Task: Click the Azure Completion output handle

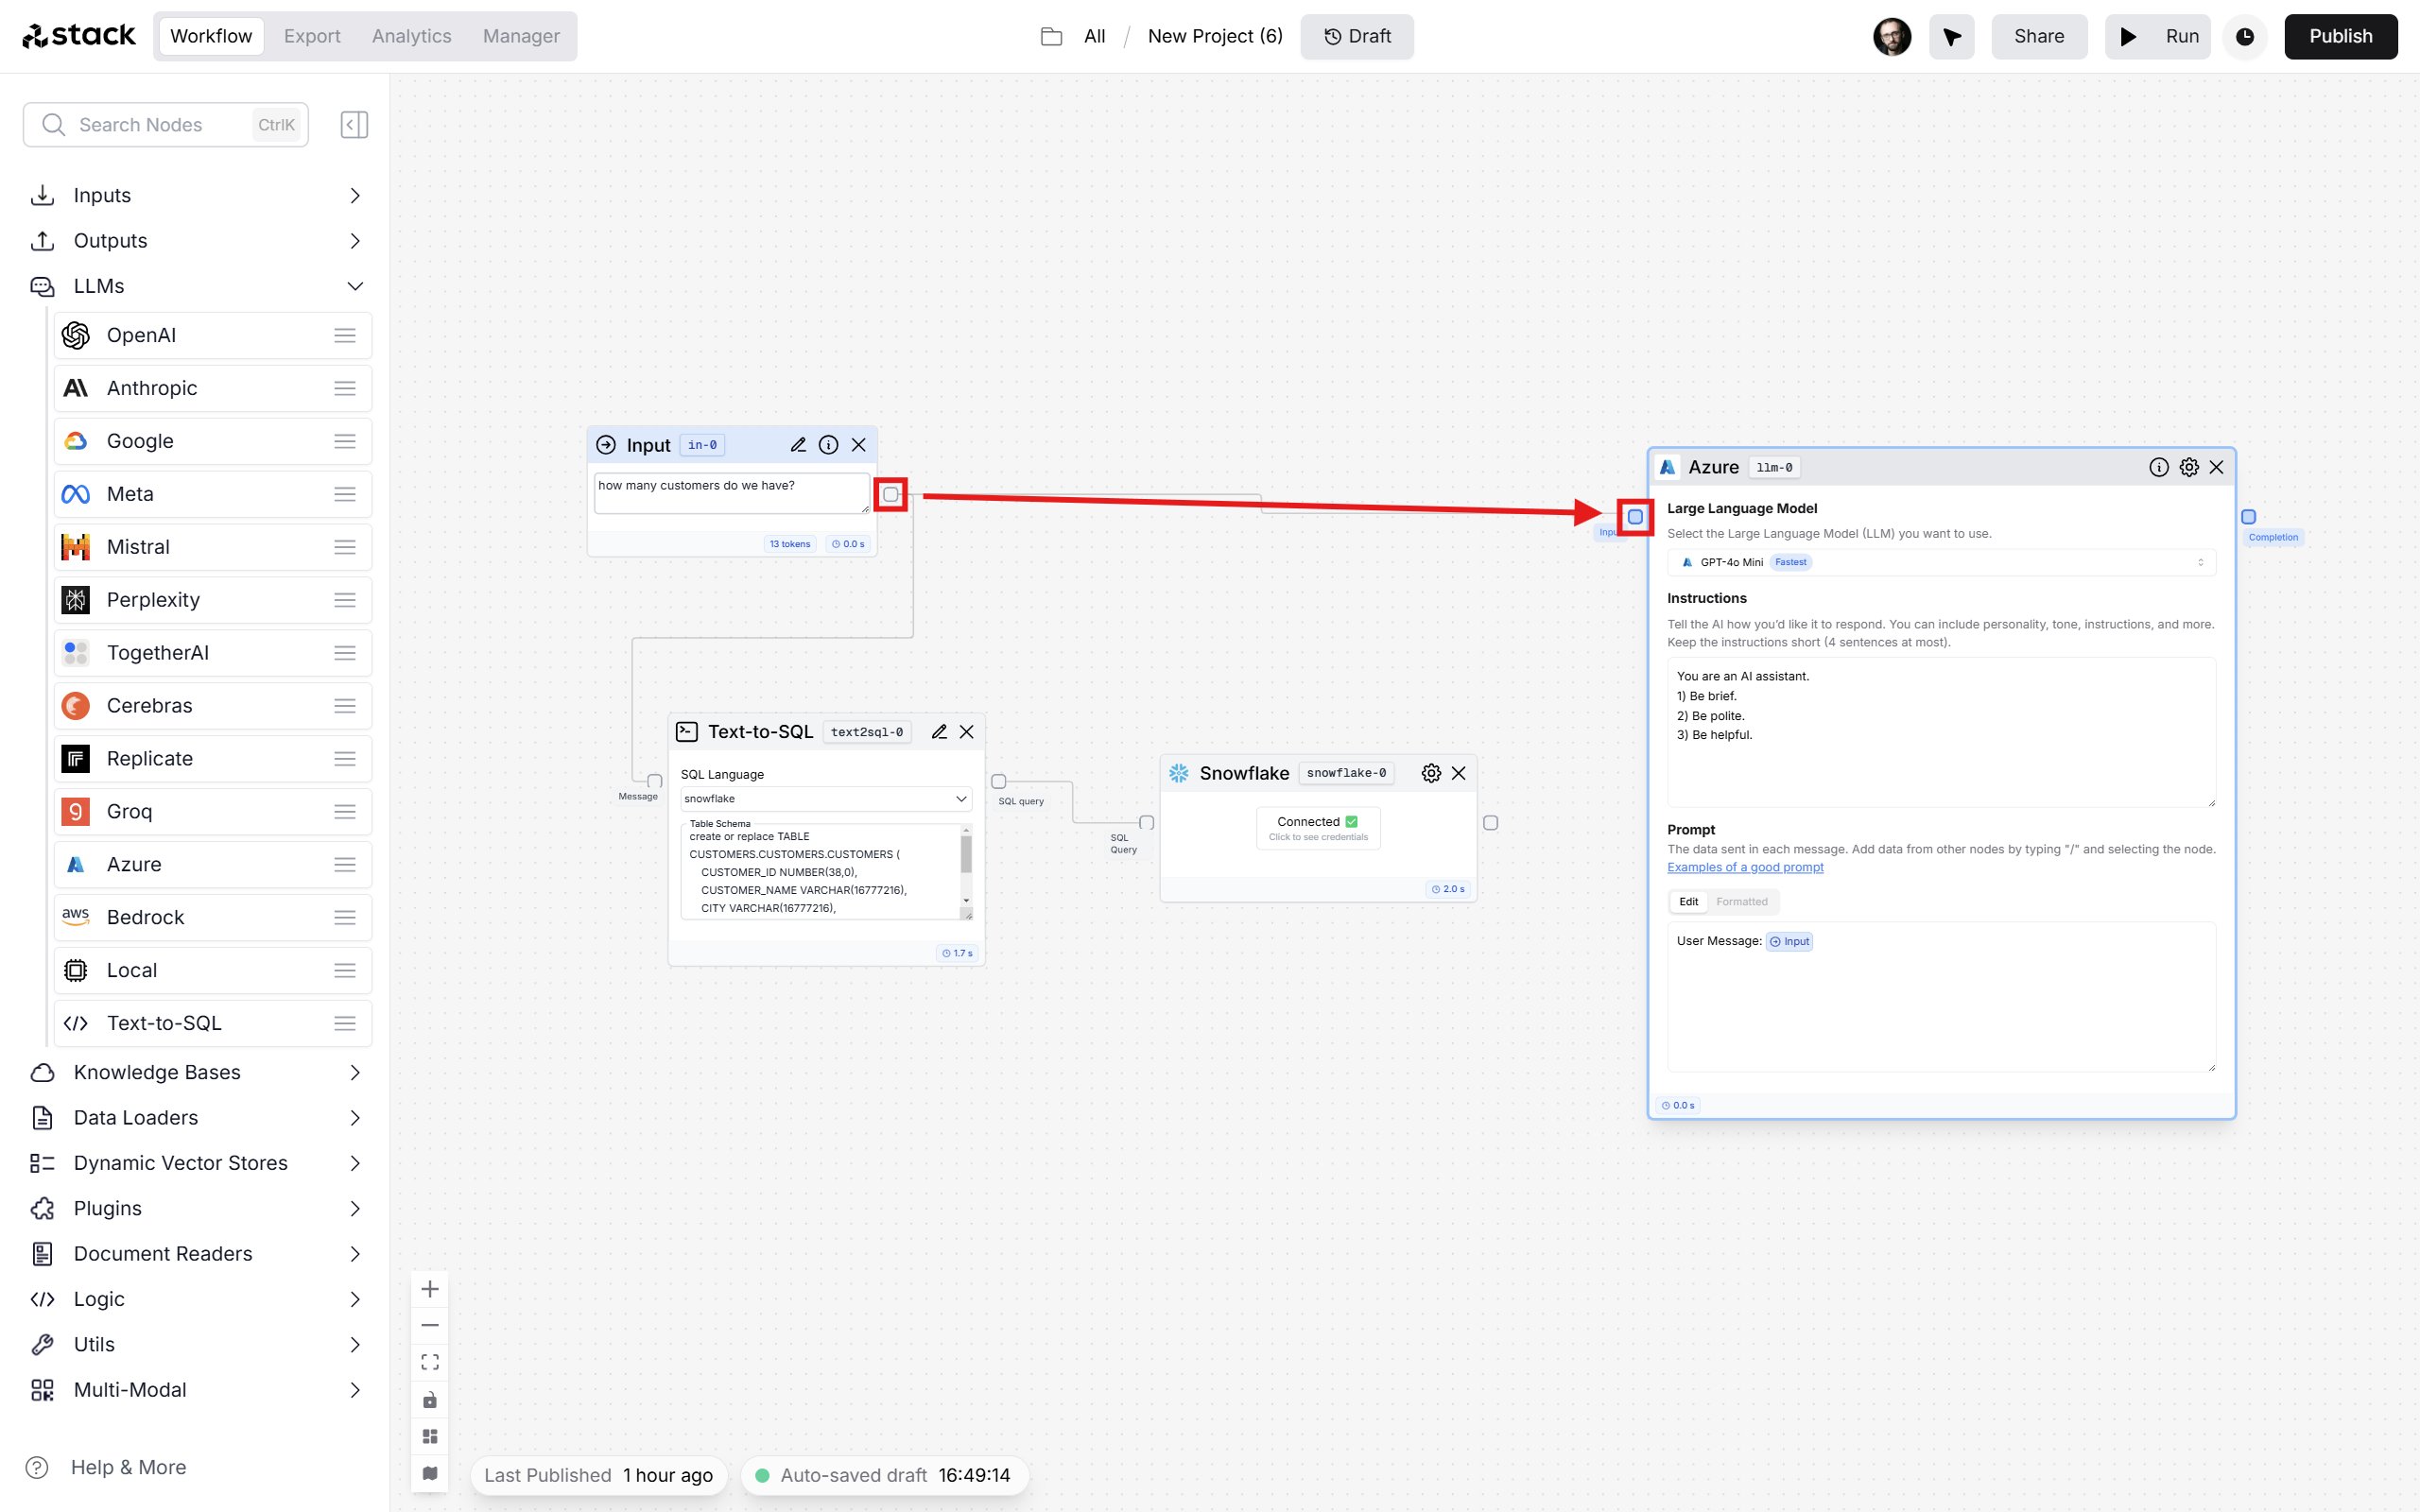Action: [2248, 517]
